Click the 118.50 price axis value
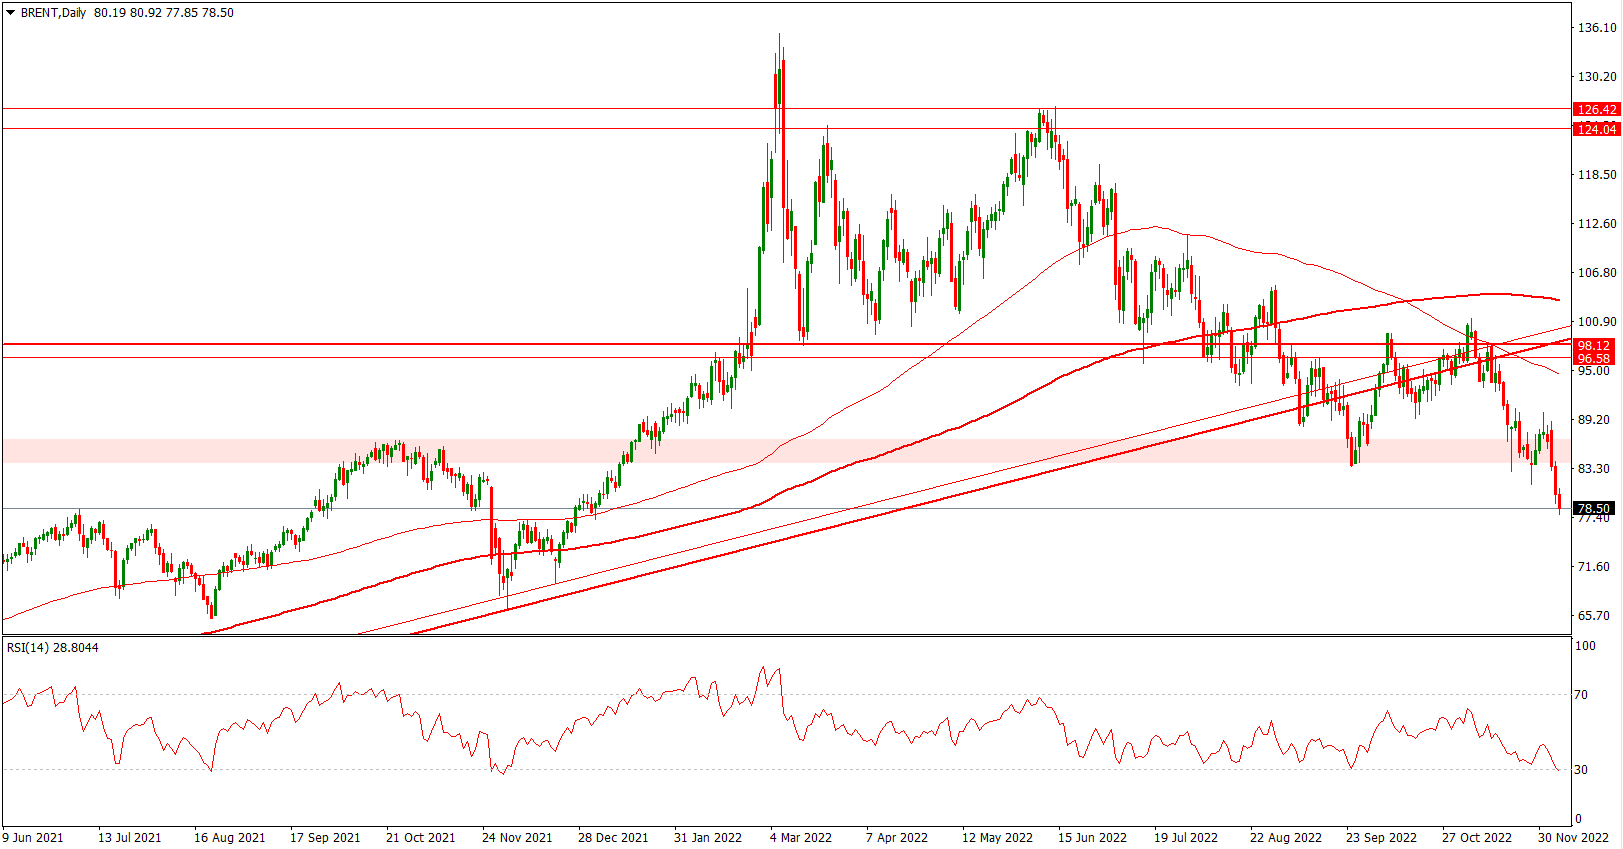1623x849 pixels. tap(1597, 174)
